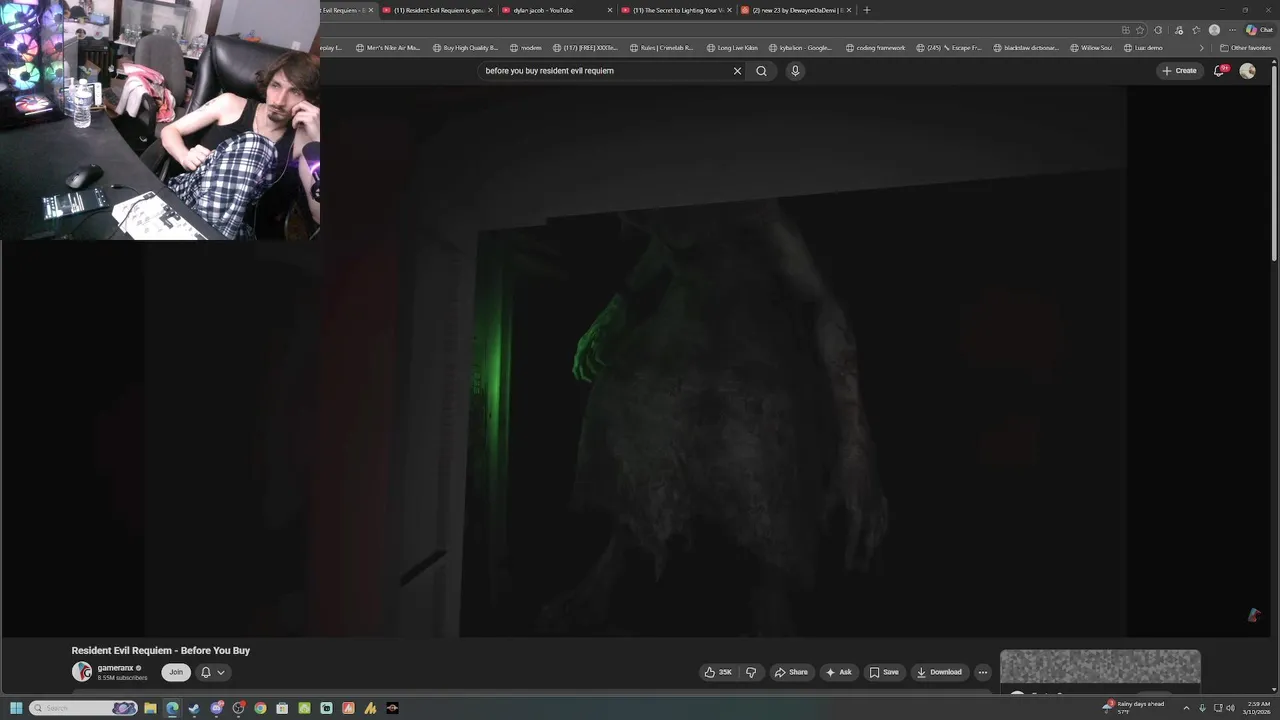Open the Long Live Kitan bookmark
Screen dimensions: 1280x720
point(732,48)
